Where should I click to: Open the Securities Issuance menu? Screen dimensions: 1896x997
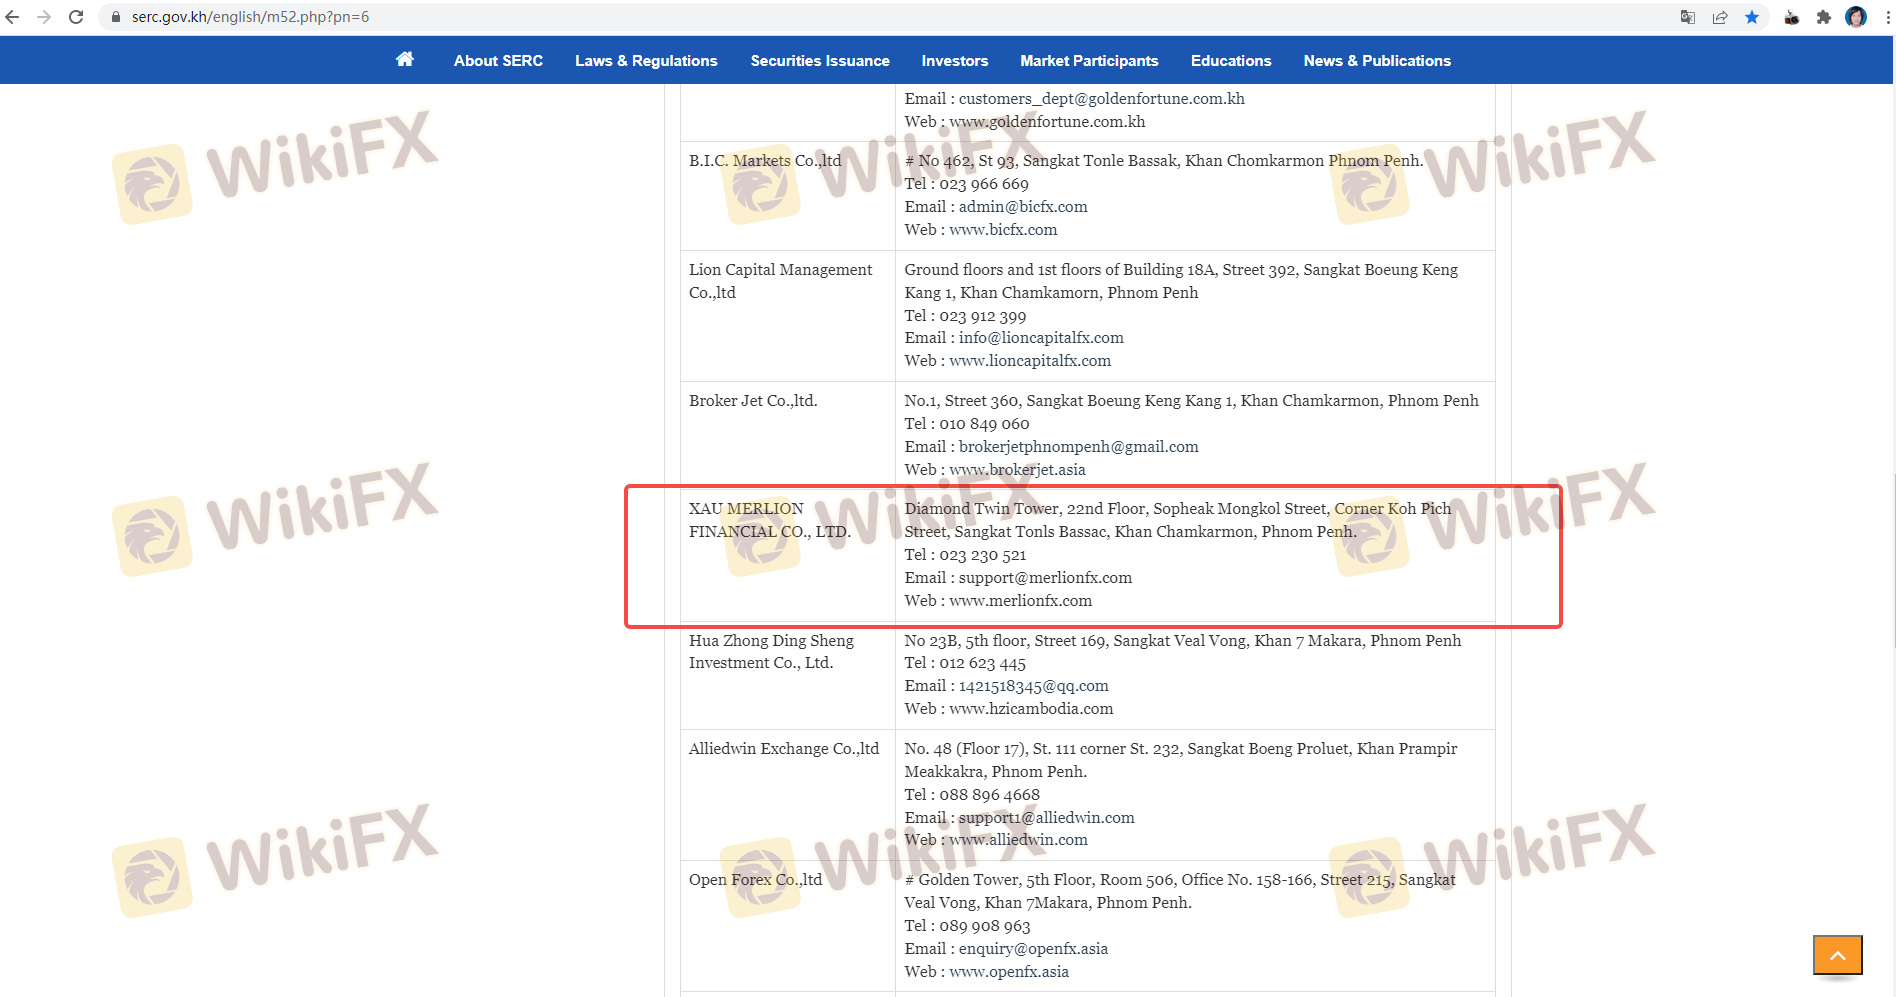(x=820, y=61)
